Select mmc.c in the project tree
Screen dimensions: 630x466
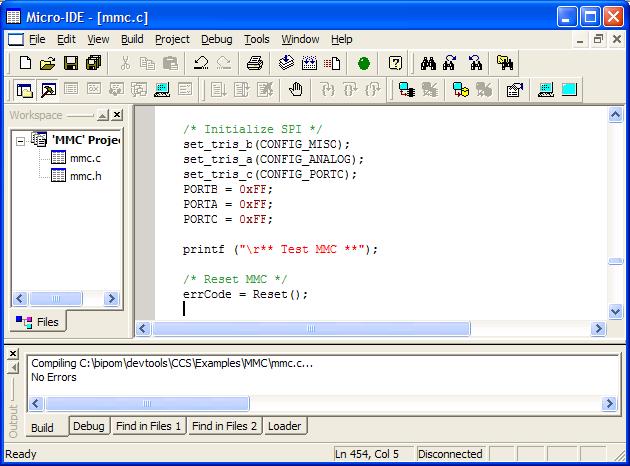point(85,158)
